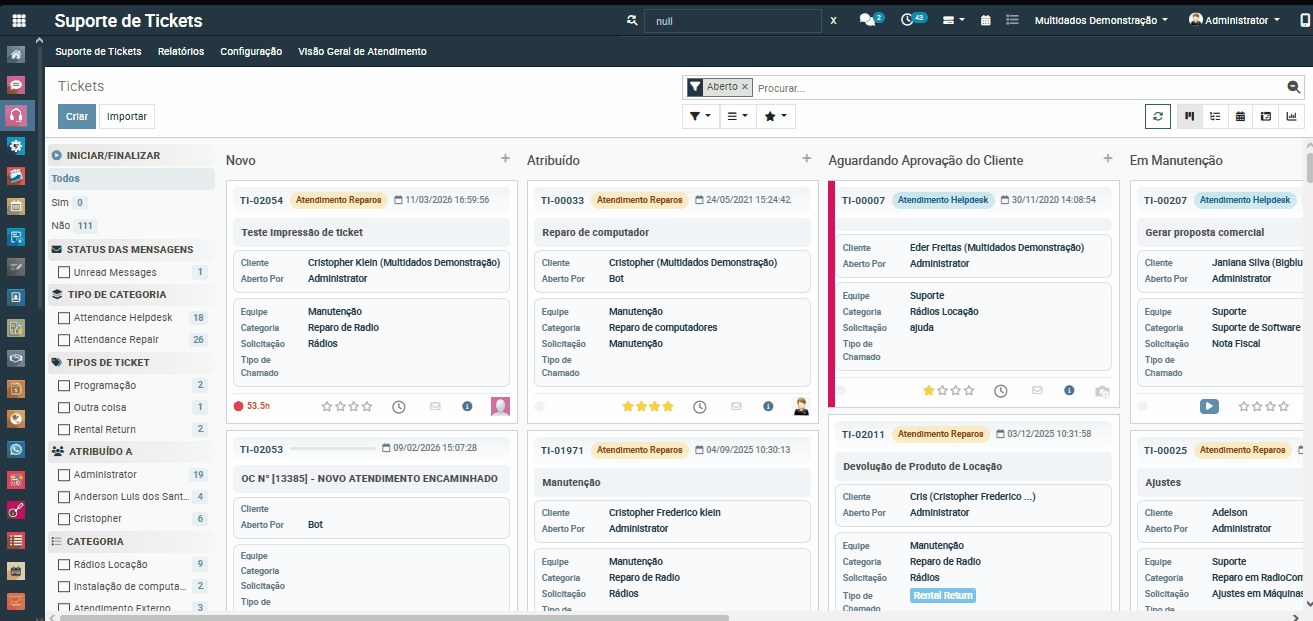Check Programação ticket type
Image resolution: width=1313 pixels, height=621 pixels.
(64, 385)
